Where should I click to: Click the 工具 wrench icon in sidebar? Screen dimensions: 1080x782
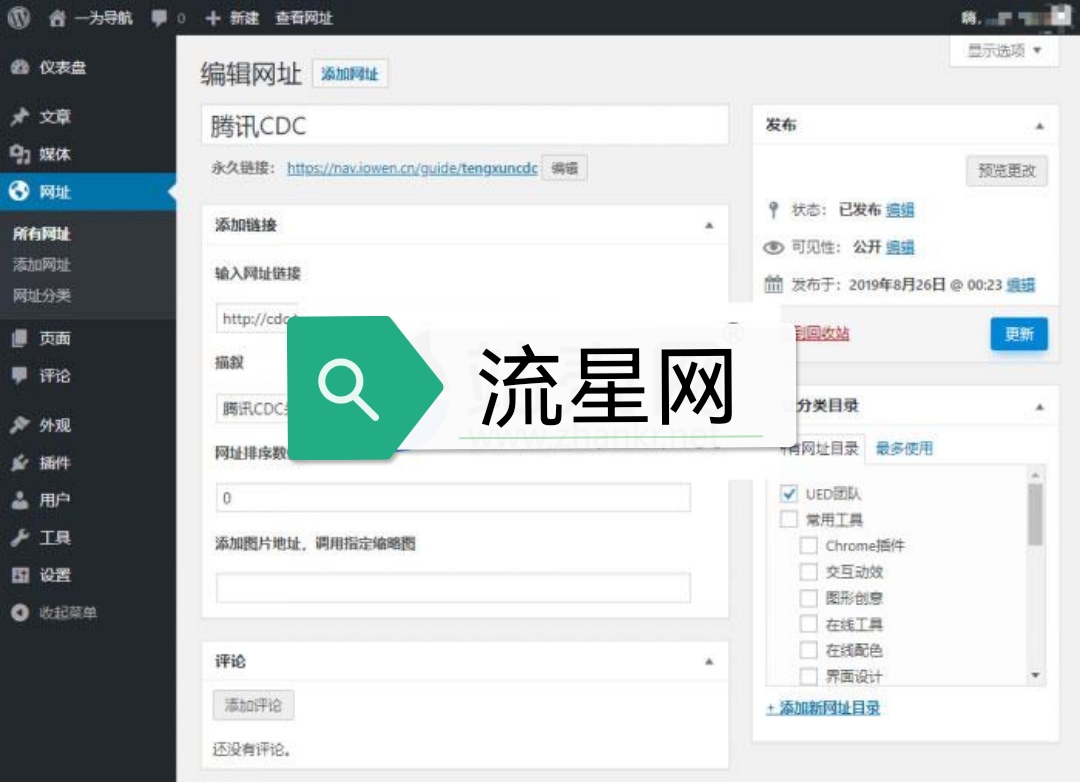point(20,537)
